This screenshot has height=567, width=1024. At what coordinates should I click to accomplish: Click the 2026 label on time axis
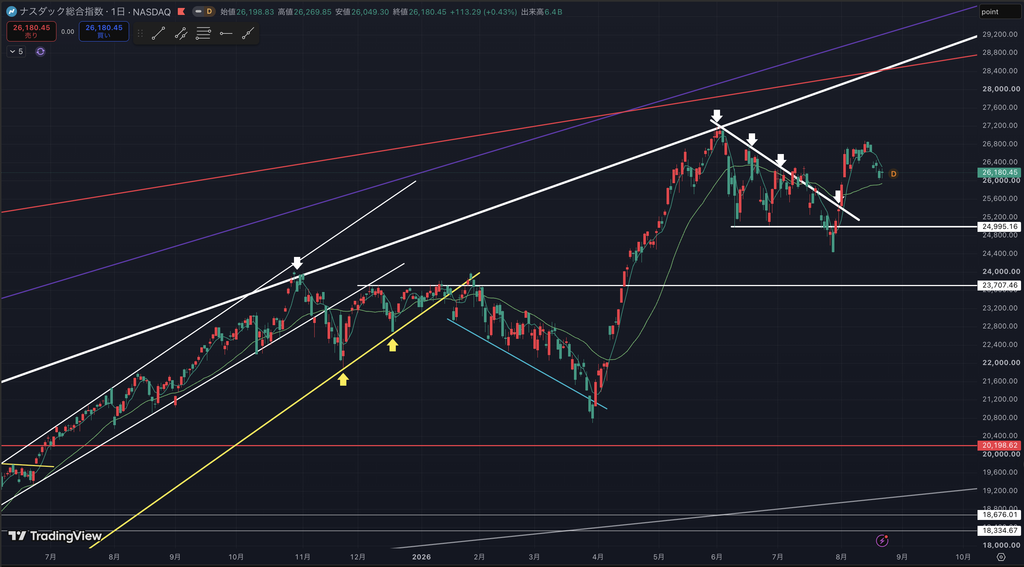pyautogui.click(x=419, y=557)
